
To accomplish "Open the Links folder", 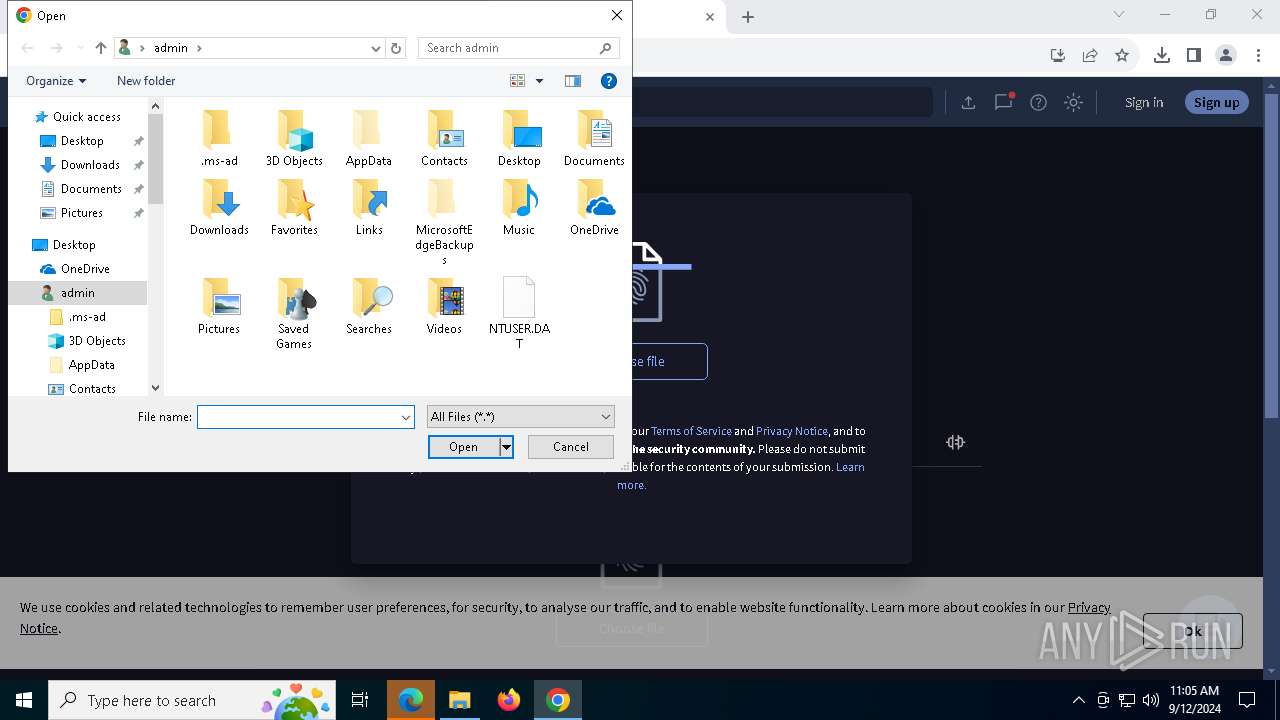I will pos(369,208).
